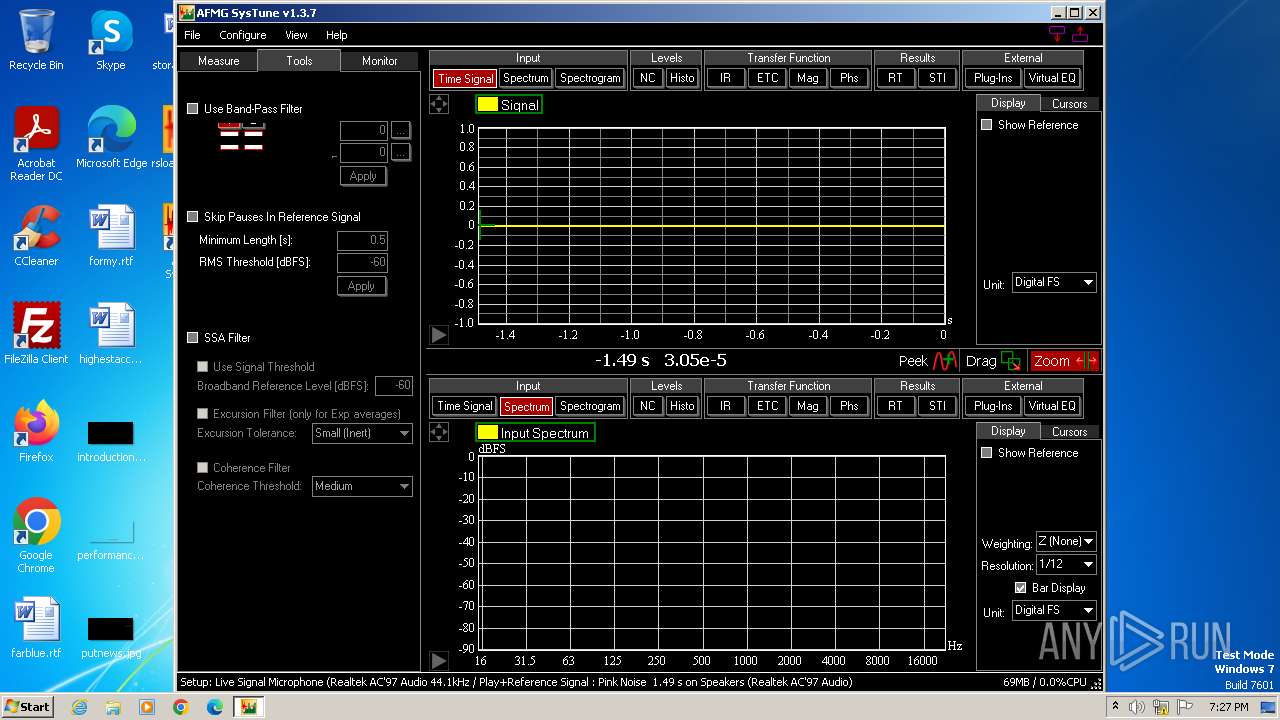The width and height of the screenshot is (1280, 720).
Task: Open Acrobat Reader DC shortcut
Action: point(36,144)
